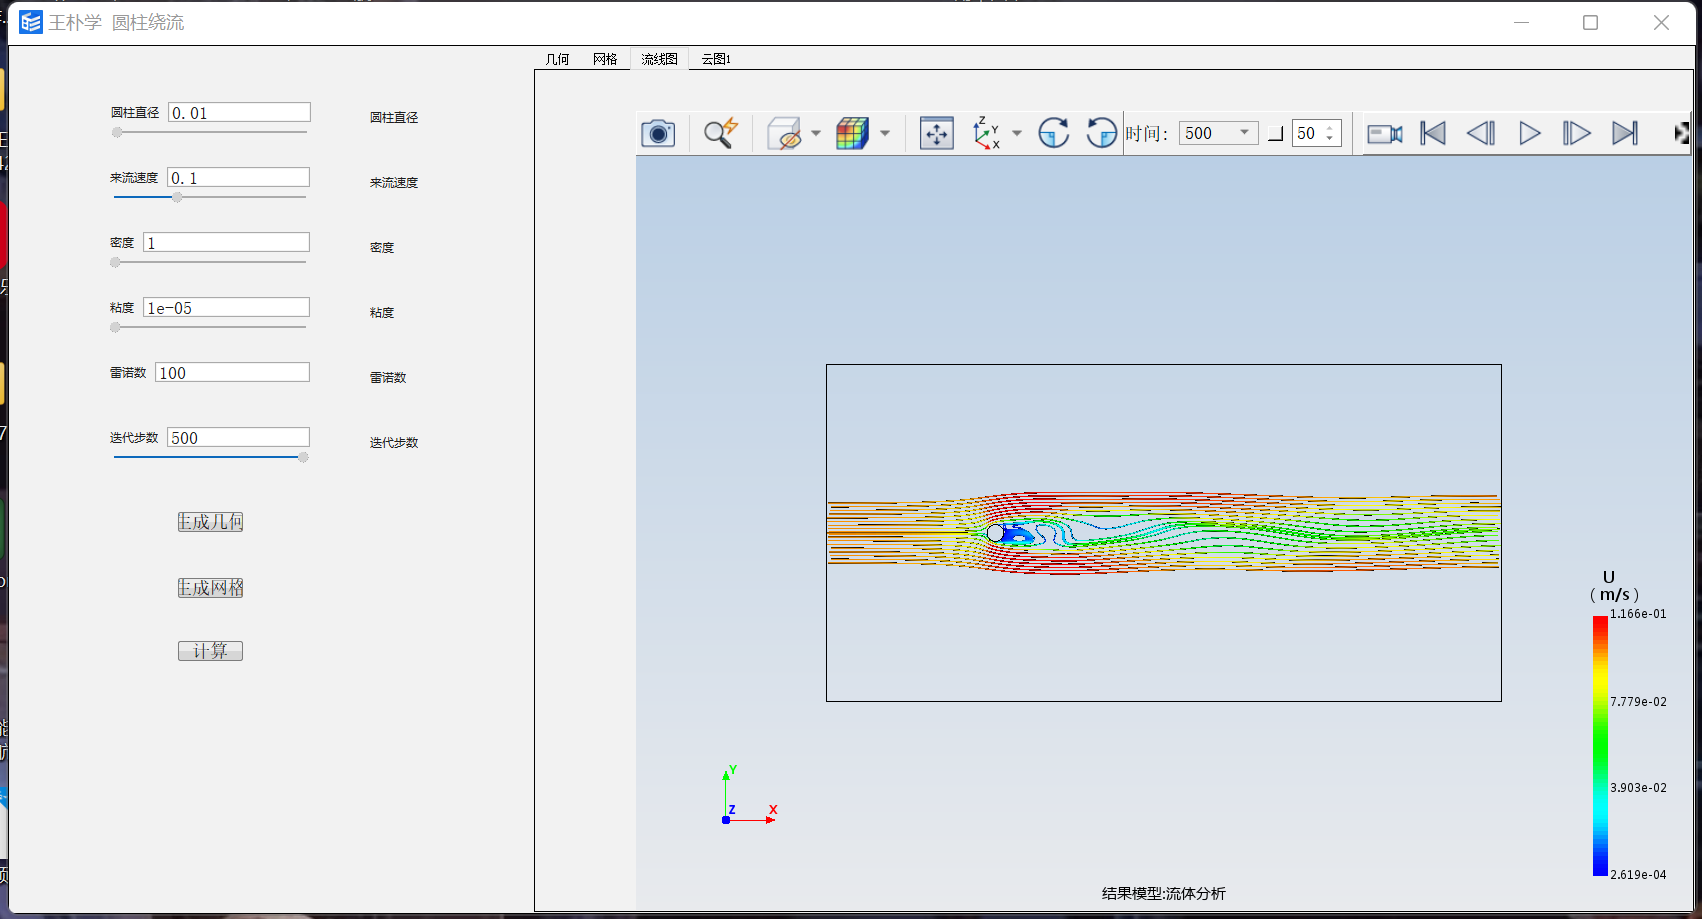Image resolution: width=1702 pixels, height=919 pixels.
Task: Click the cylinder in the streamline plot
Action: (995, 533)
